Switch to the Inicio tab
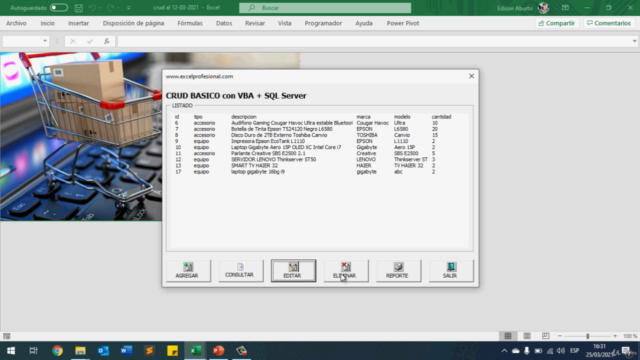640x360 pixels. point(47,23)
